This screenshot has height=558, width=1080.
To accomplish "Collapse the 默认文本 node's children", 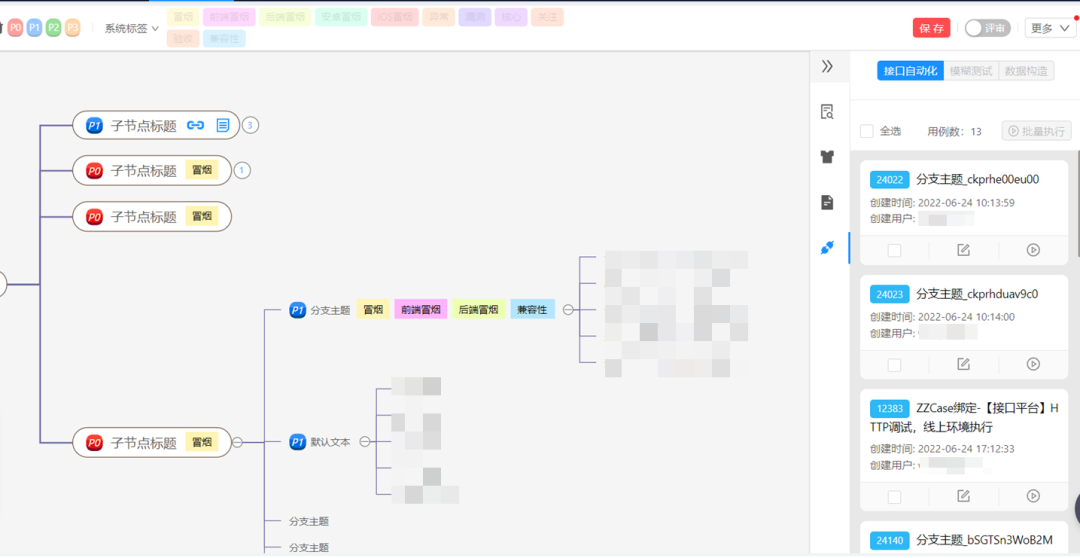I will tap(365, 442).
